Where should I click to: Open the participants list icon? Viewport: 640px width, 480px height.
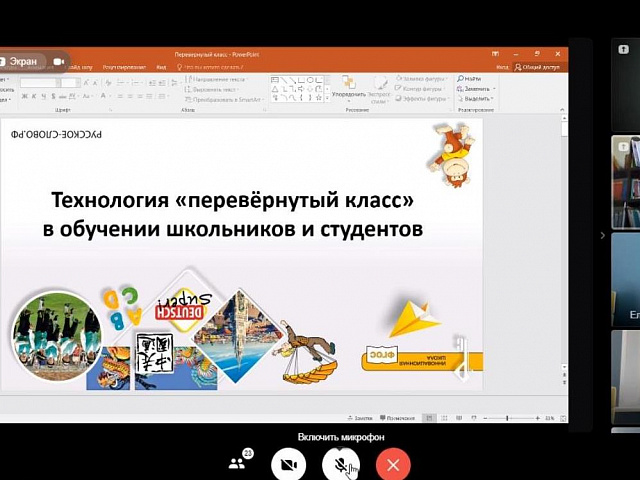(x=237, y=464)
